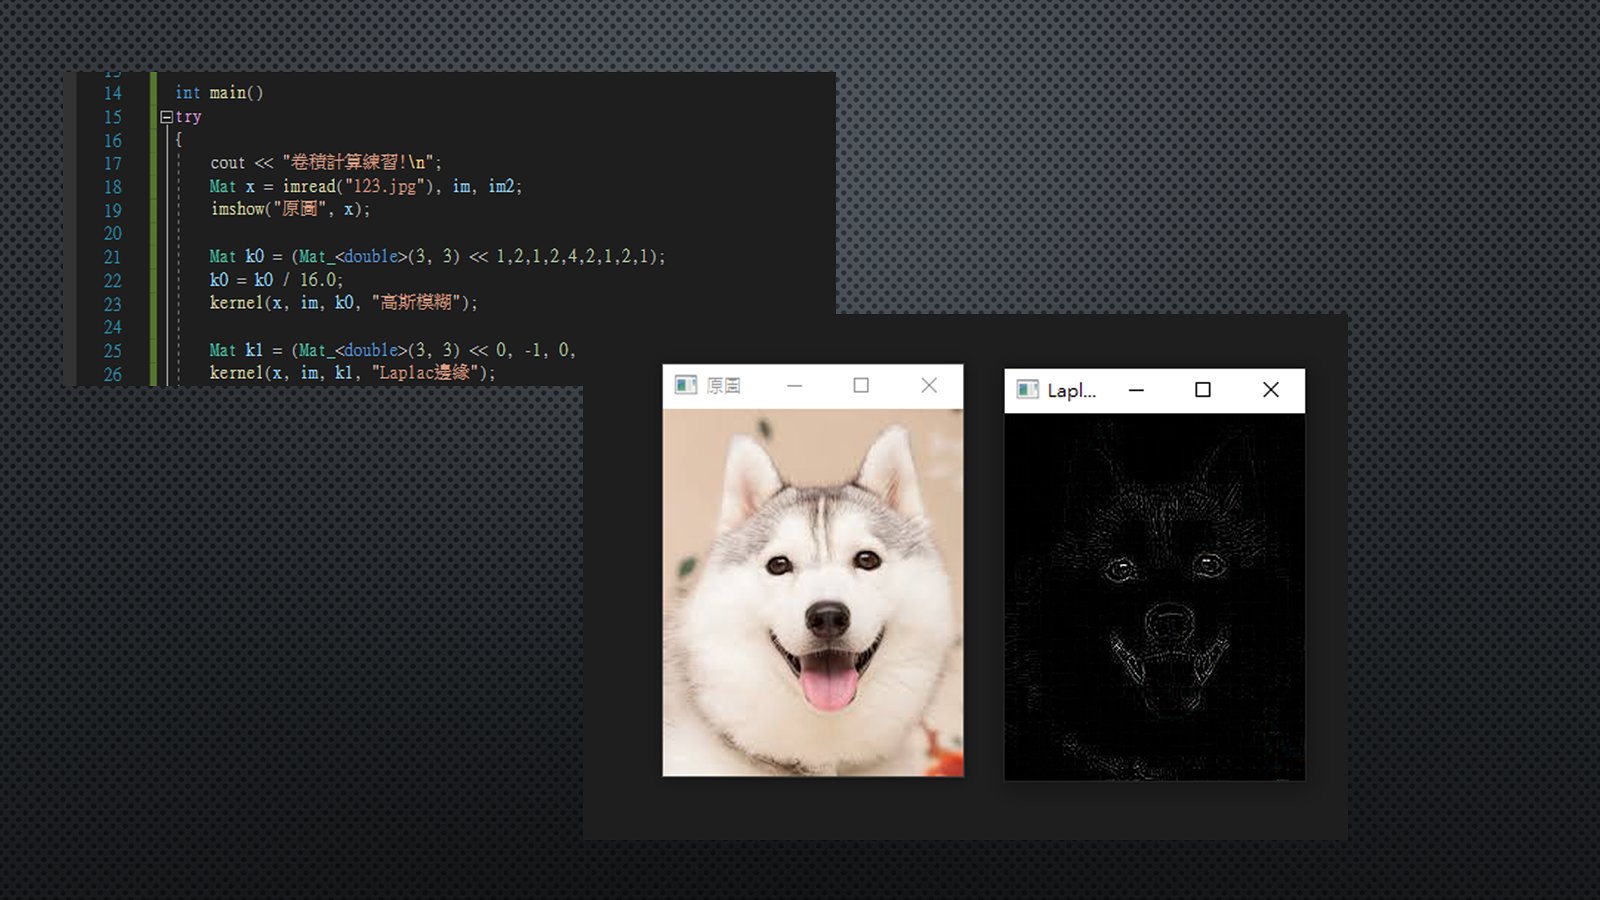1600x900 pixels.
Task: Click the main() function name
Action: pyautogui.click(x=236, y=93)
